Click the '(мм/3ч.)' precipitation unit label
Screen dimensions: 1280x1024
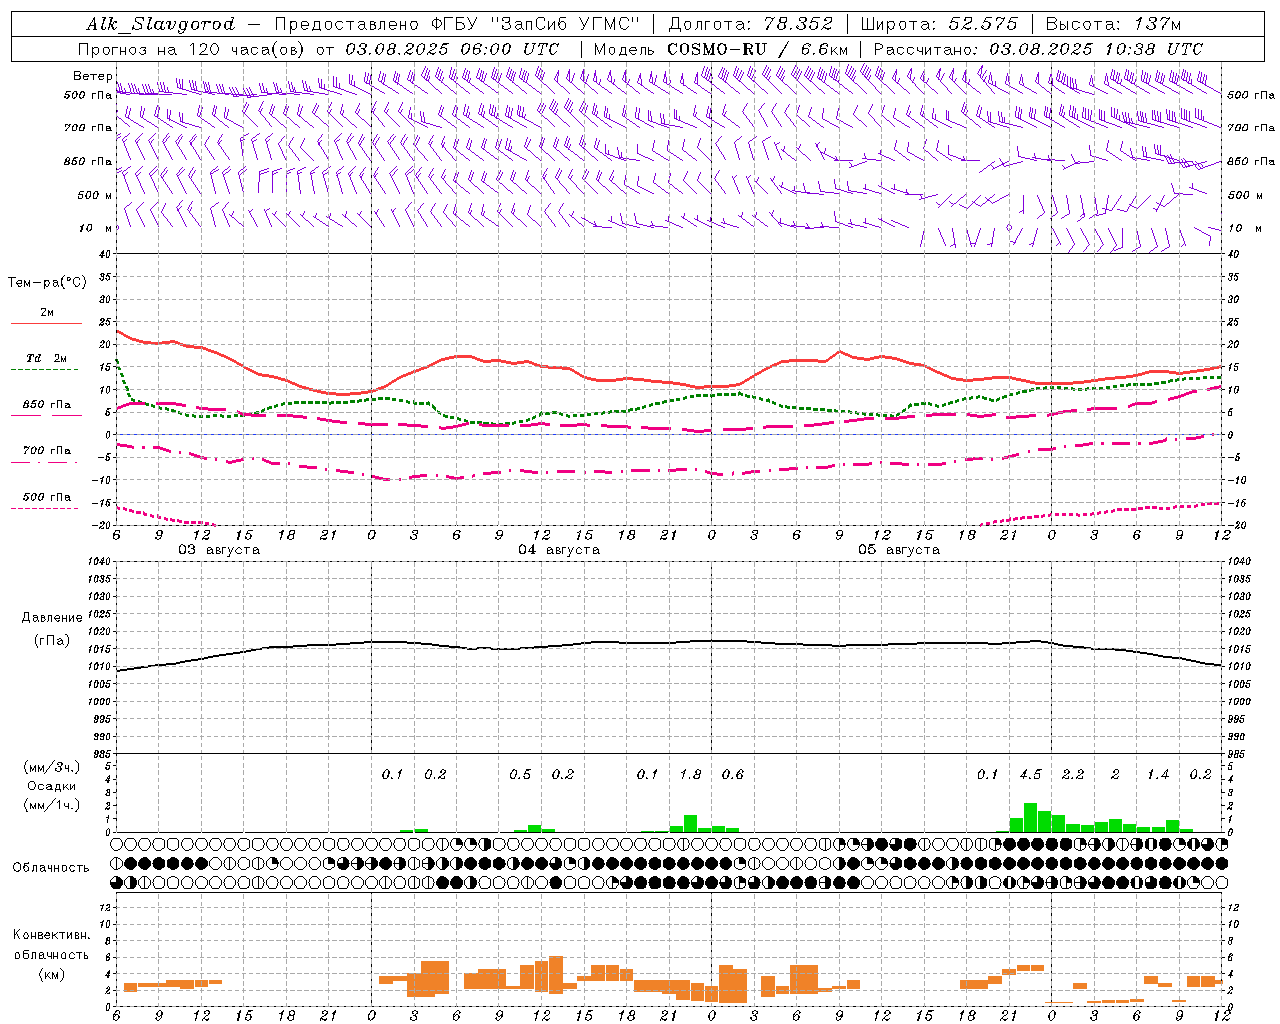(52, 767)
